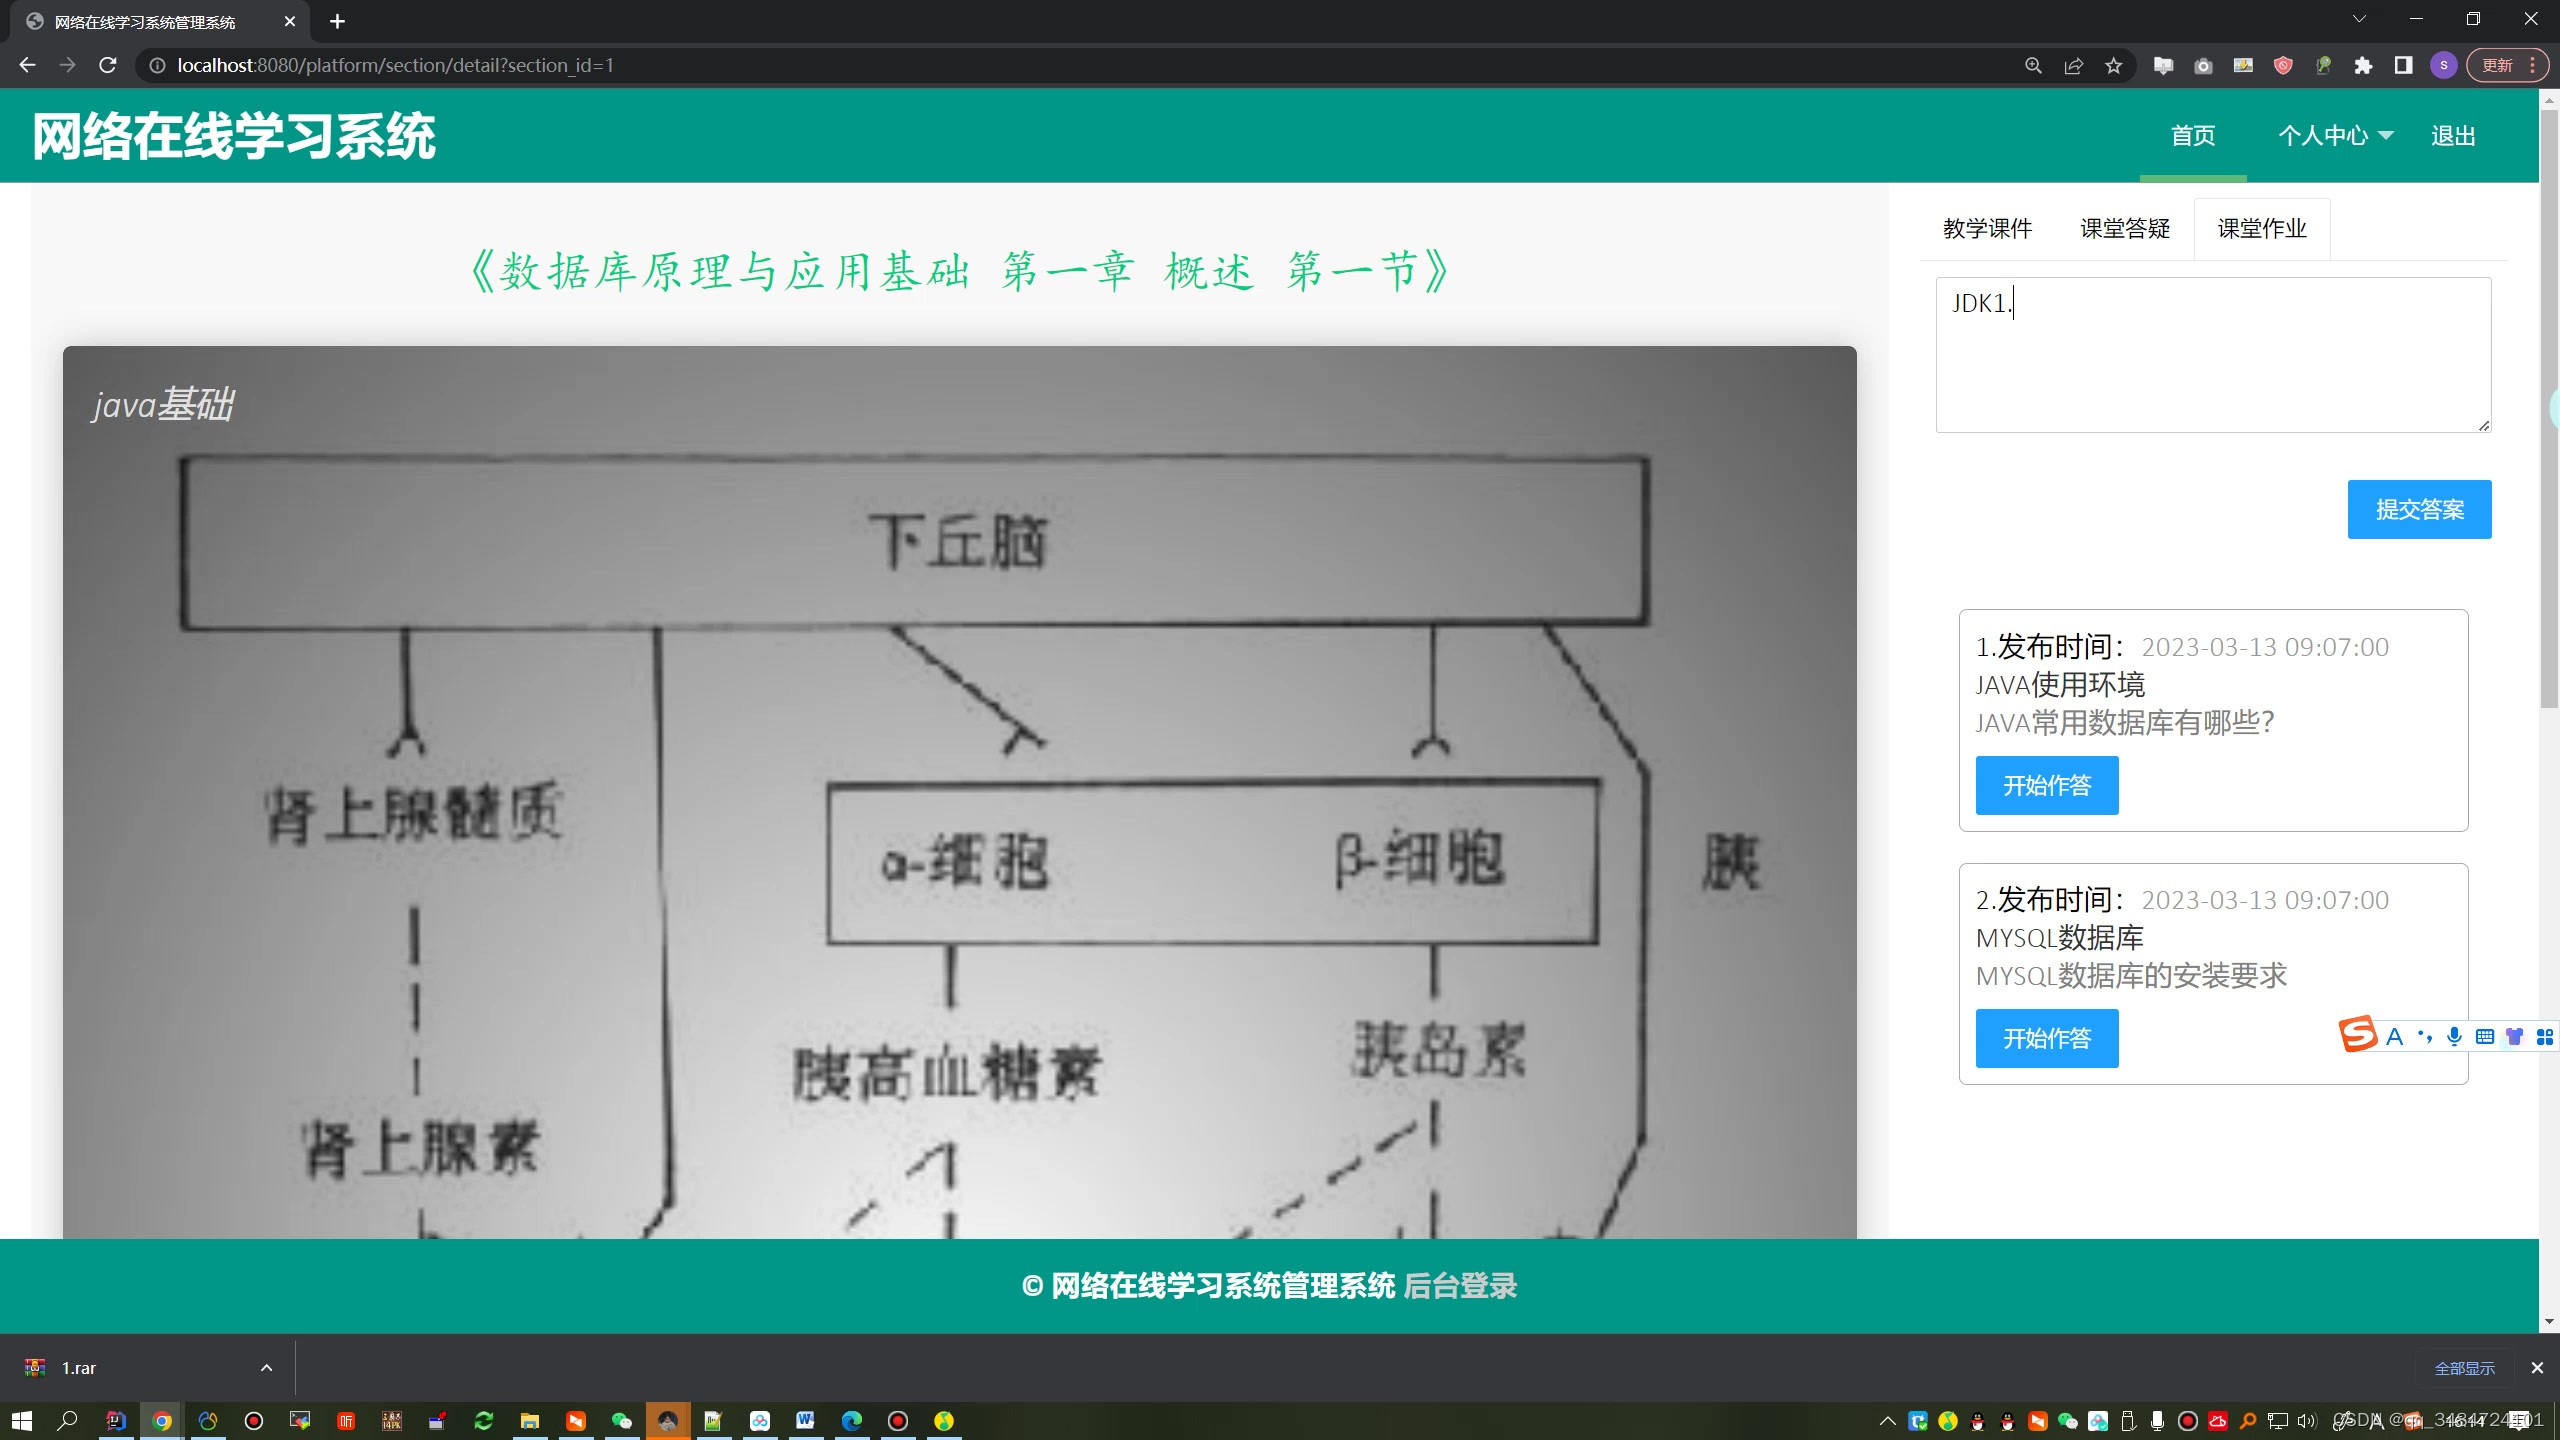
Task: Click the share page icon in address bar
Action: click(x=2073, y=66)
